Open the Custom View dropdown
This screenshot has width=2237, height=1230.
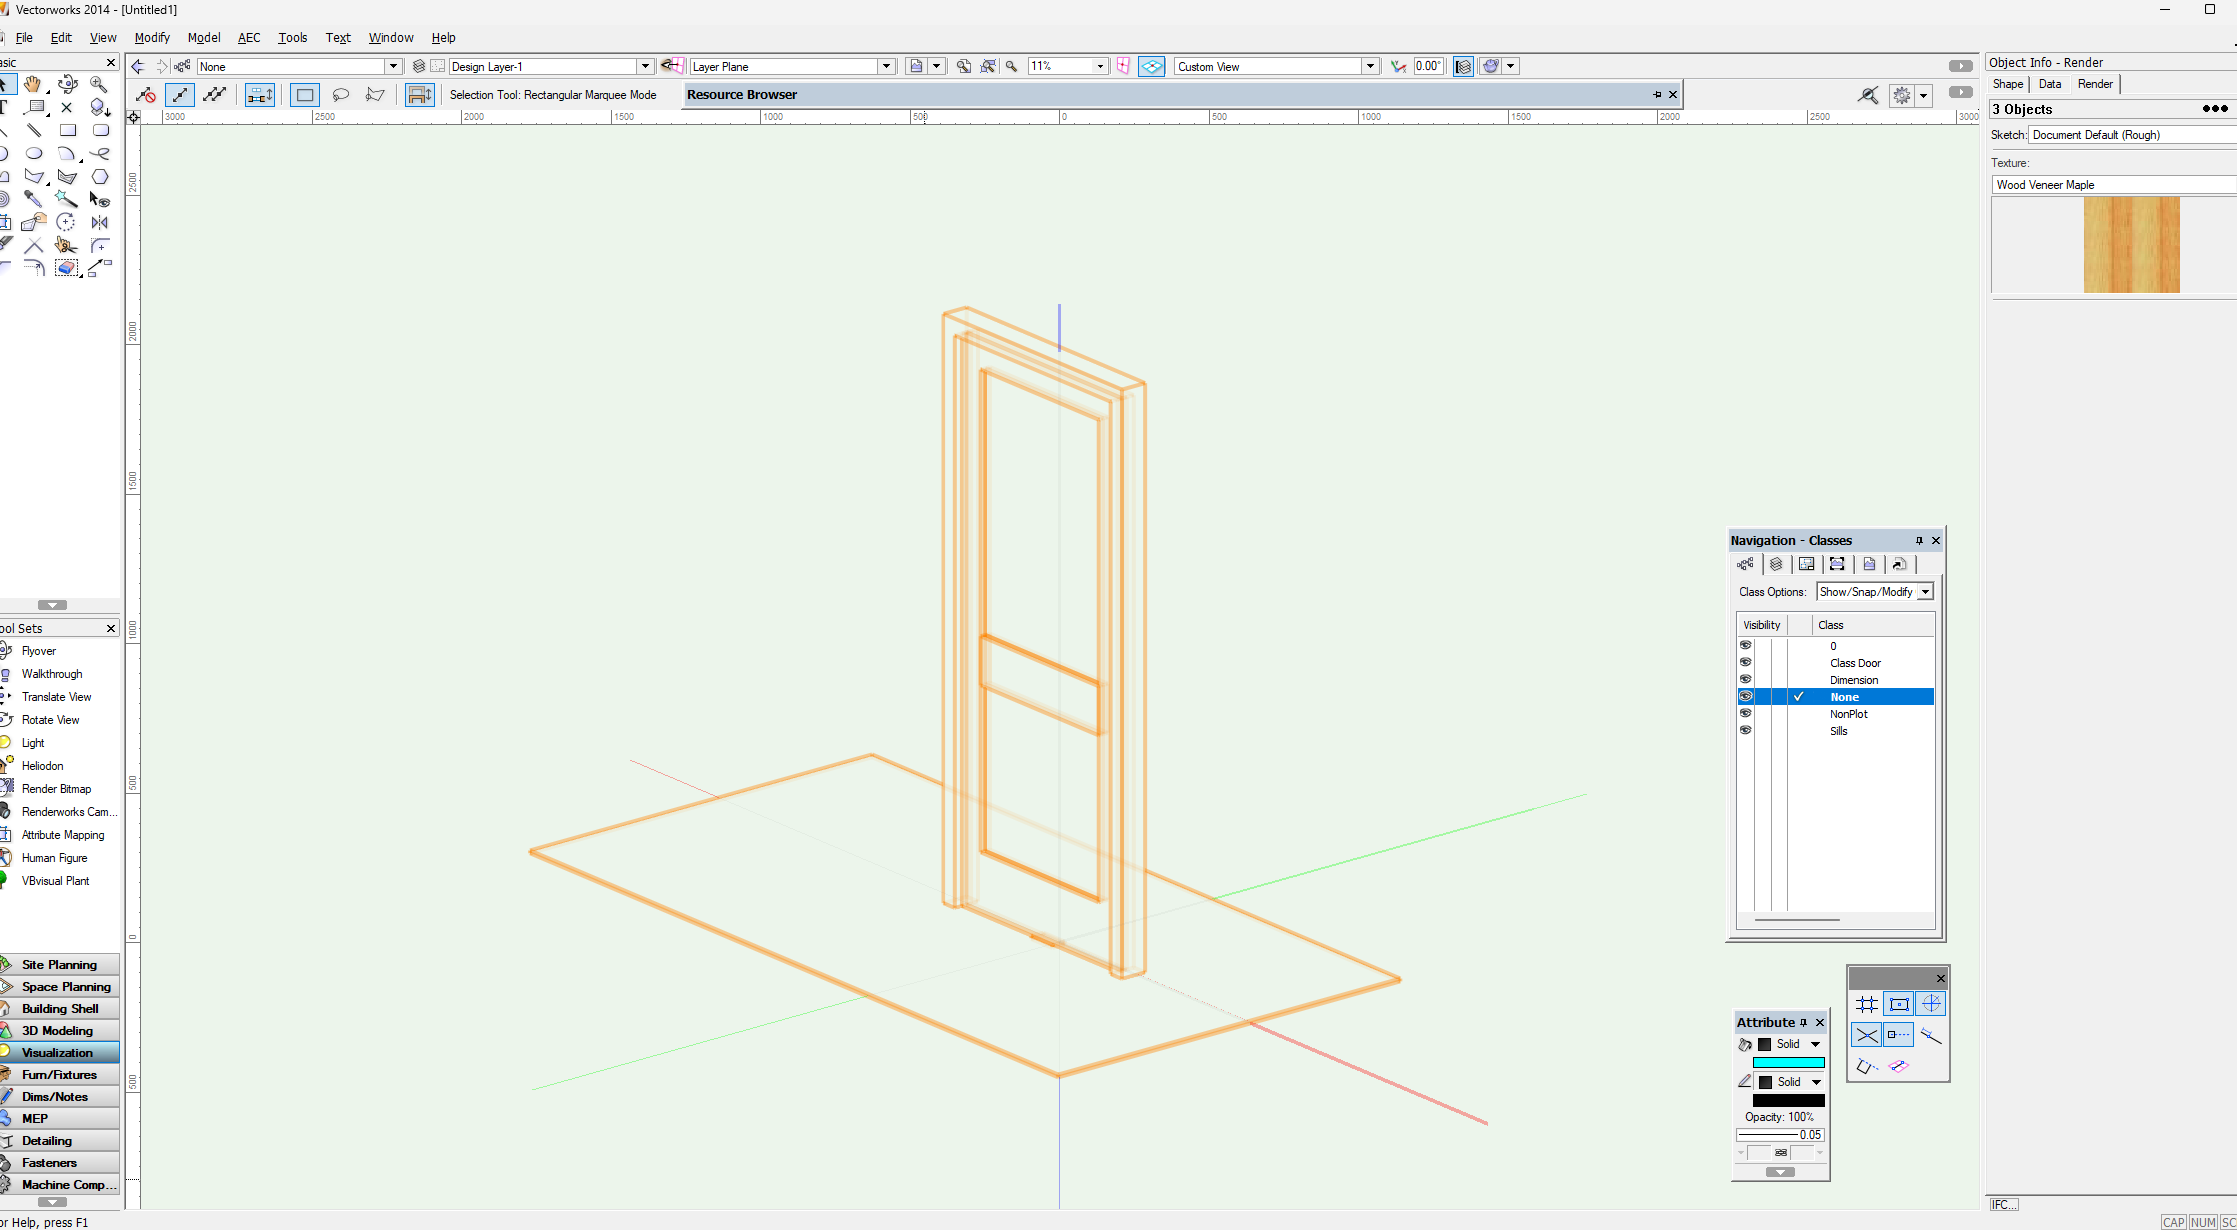1370,66
